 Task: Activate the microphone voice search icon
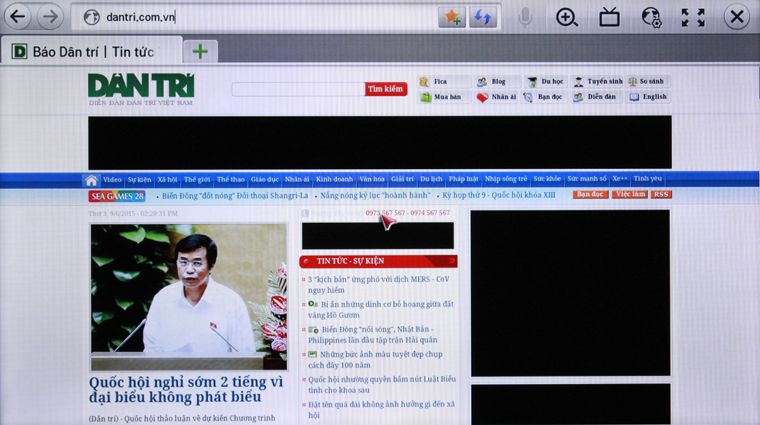pos(525,17)
